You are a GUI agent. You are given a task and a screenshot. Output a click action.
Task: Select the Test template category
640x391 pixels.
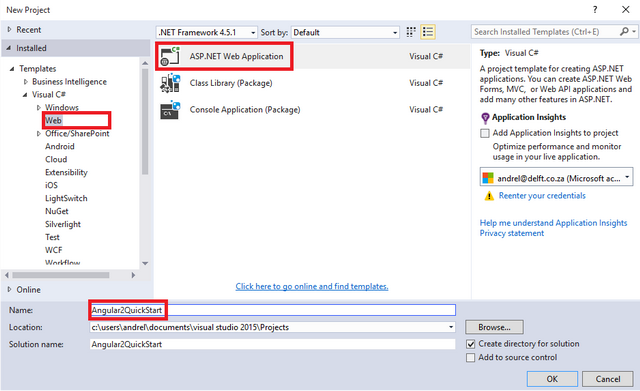(x=52, y=237)
